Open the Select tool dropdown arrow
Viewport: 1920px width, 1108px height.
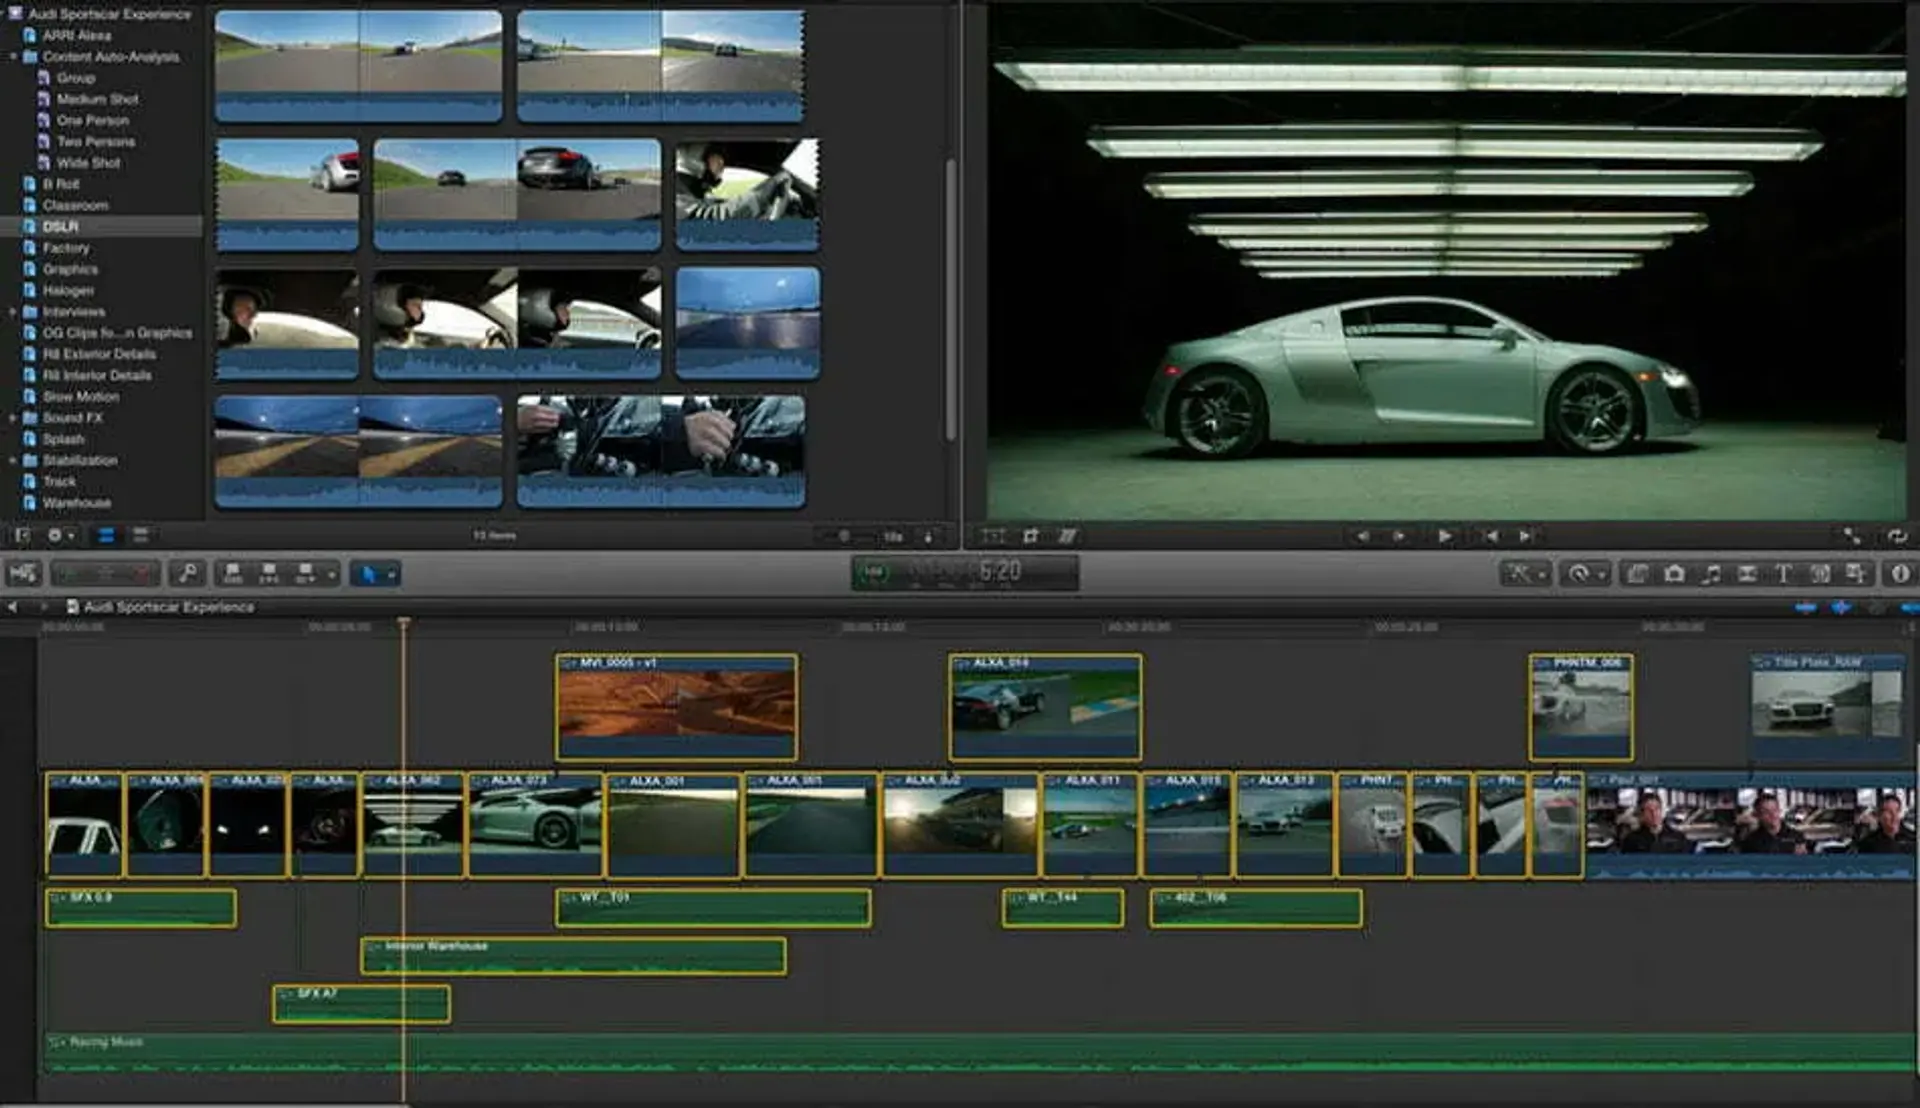pyautogui.click(x=391, y=574)
